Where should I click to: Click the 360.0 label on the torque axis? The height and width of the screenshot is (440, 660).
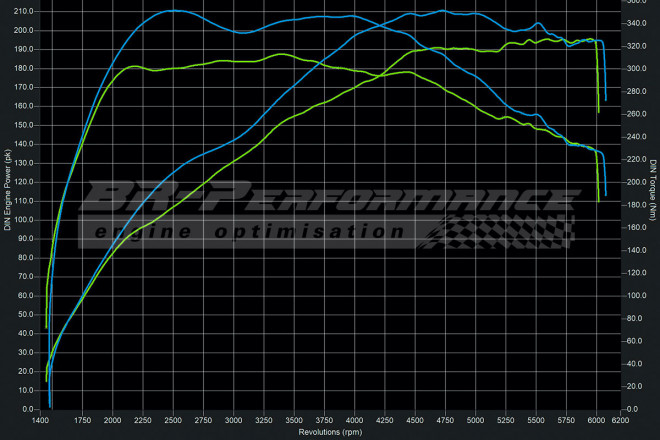(637, 3)
